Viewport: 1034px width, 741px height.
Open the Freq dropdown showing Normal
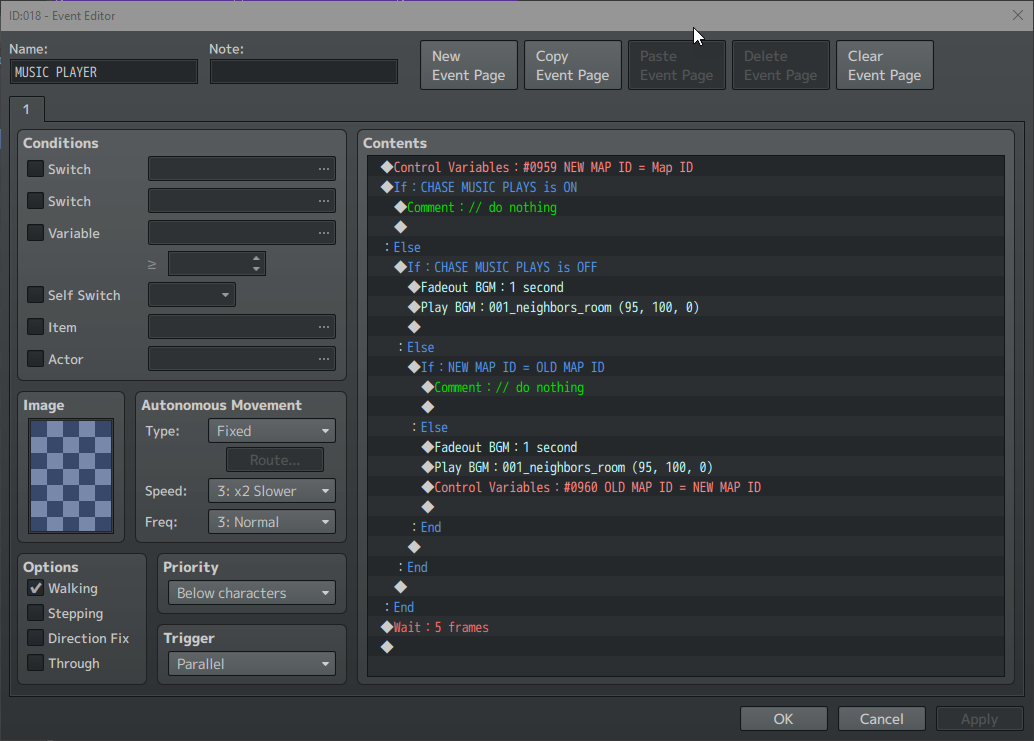click(272, 522)
